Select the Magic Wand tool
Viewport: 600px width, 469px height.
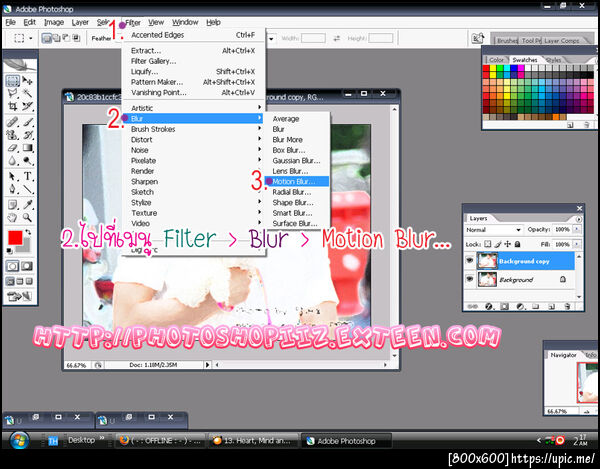[27, 93]
